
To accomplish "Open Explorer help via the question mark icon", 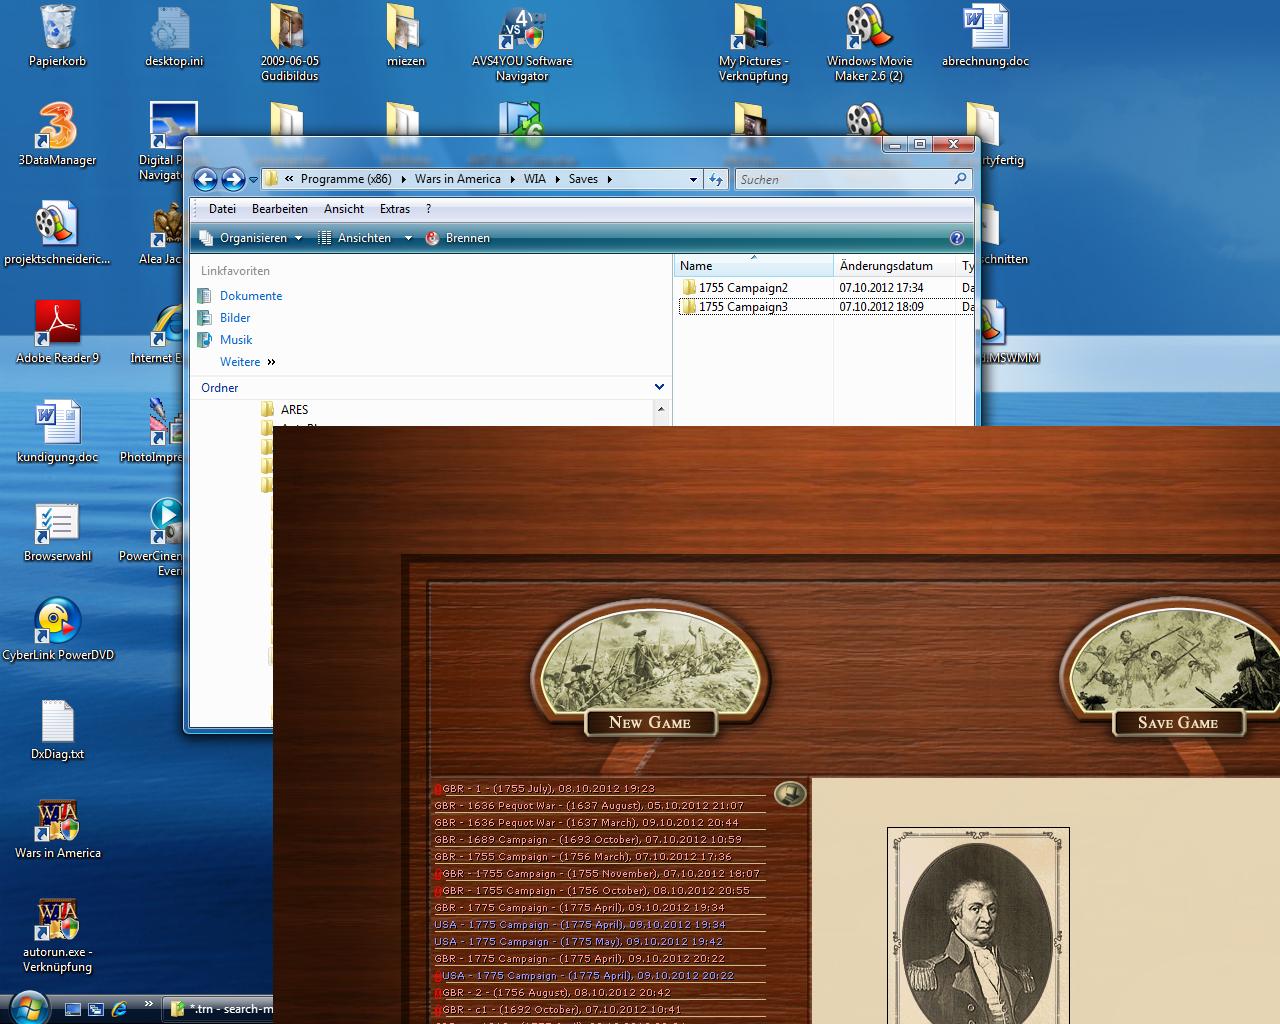I will pos(956,238).
